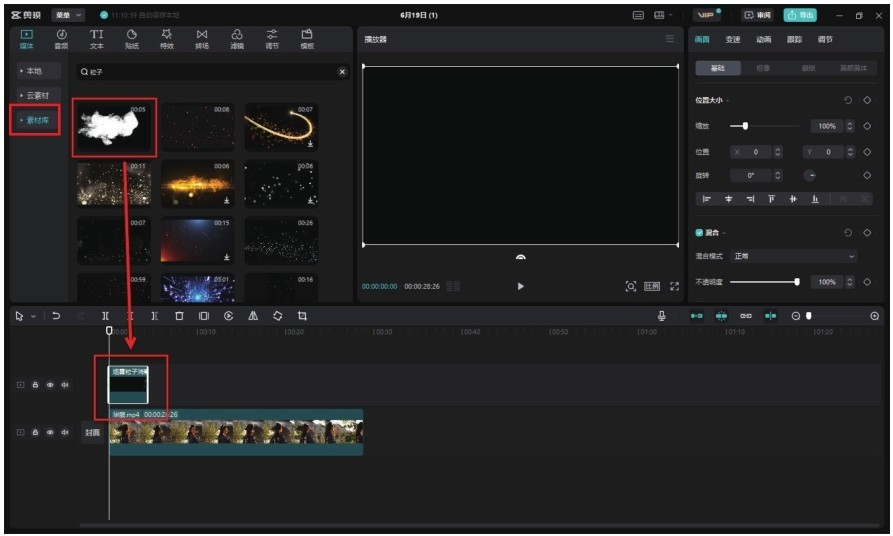Select the Cutout (抠像) sub-tab

[763, 68]
